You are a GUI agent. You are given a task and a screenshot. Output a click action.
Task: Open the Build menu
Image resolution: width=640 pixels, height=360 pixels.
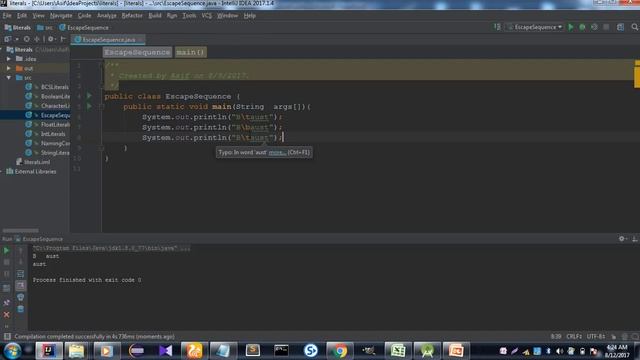[x=155, y=16]
